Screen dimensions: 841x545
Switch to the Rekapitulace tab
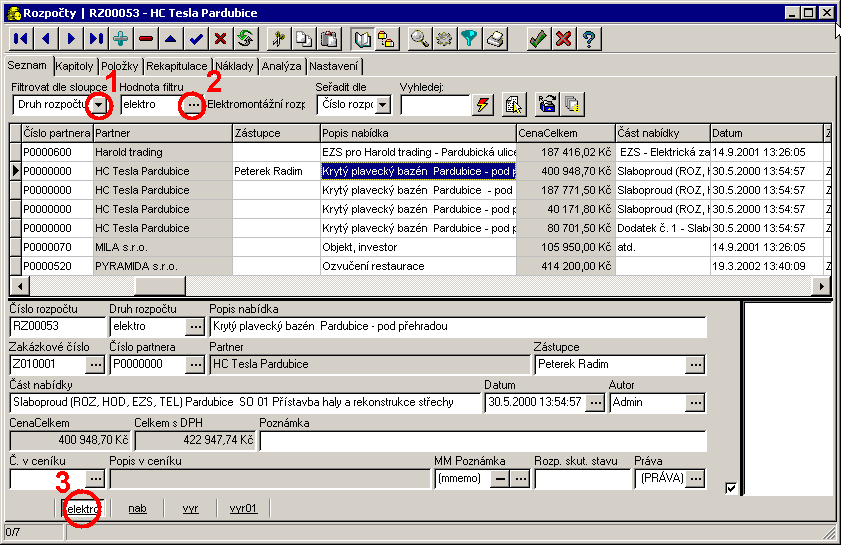point(176,66)
